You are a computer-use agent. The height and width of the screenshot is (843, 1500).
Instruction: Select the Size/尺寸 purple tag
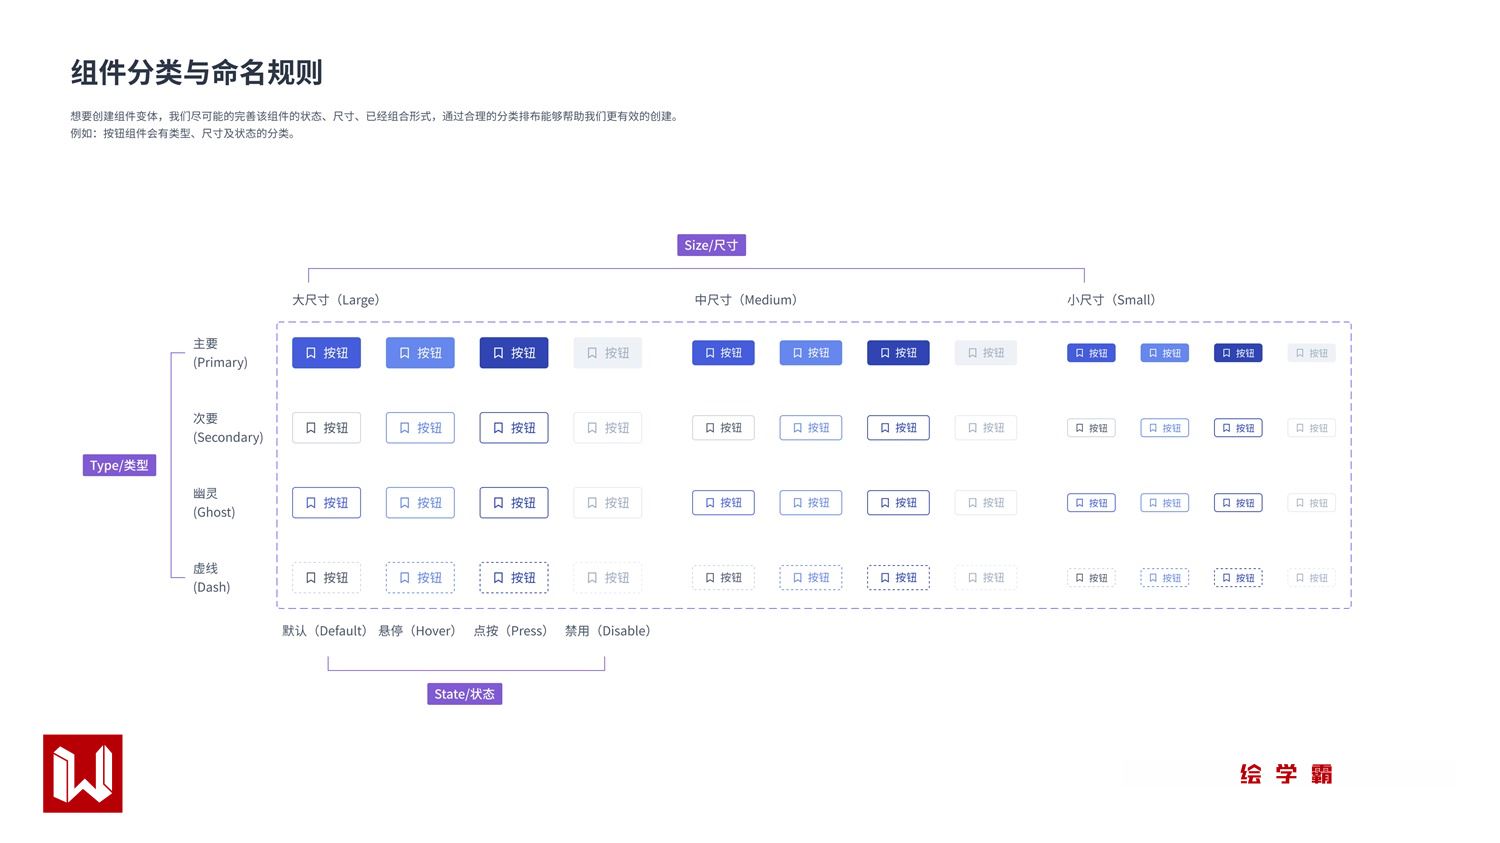pos(711,245)
